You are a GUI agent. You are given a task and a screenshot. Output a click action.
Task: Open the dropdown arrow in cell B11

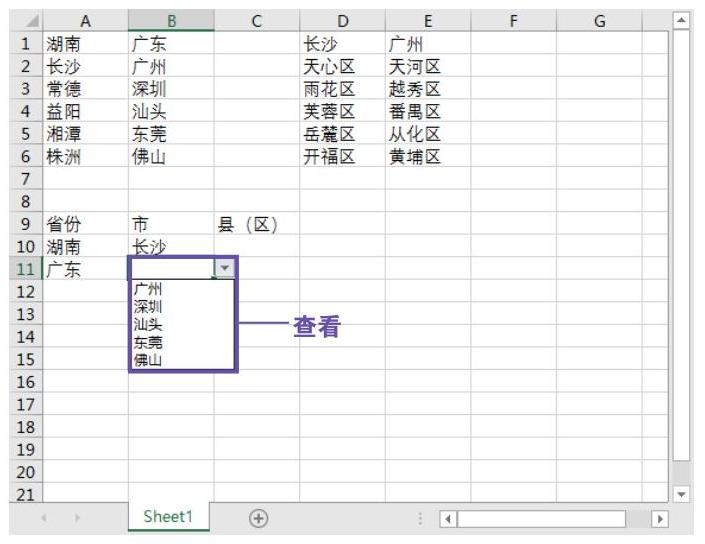pyautogui.click(x=224, y=268)
